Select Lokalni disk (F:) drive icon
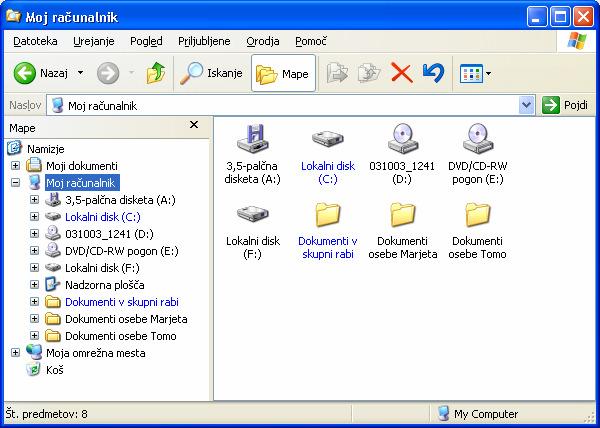The image size is (600, 428). [x=253, y=213]
